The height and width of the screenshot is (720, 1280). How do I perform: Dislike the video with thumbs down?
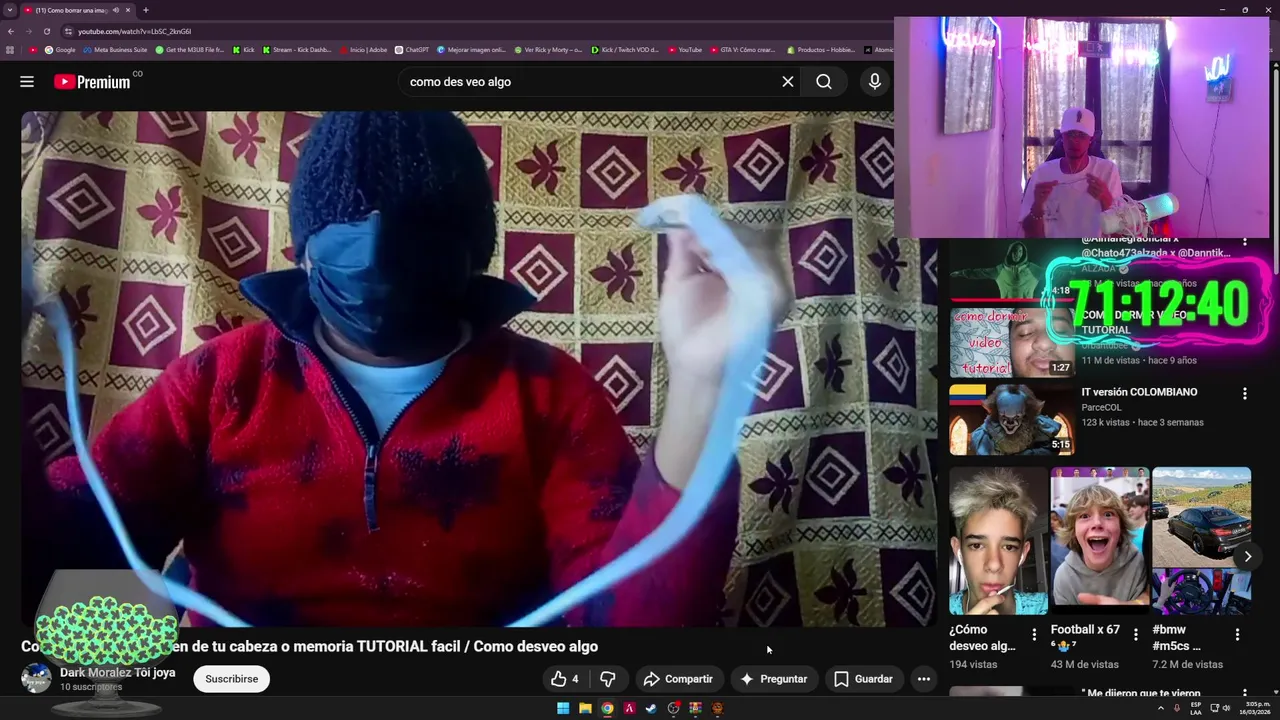click(607, 679)
